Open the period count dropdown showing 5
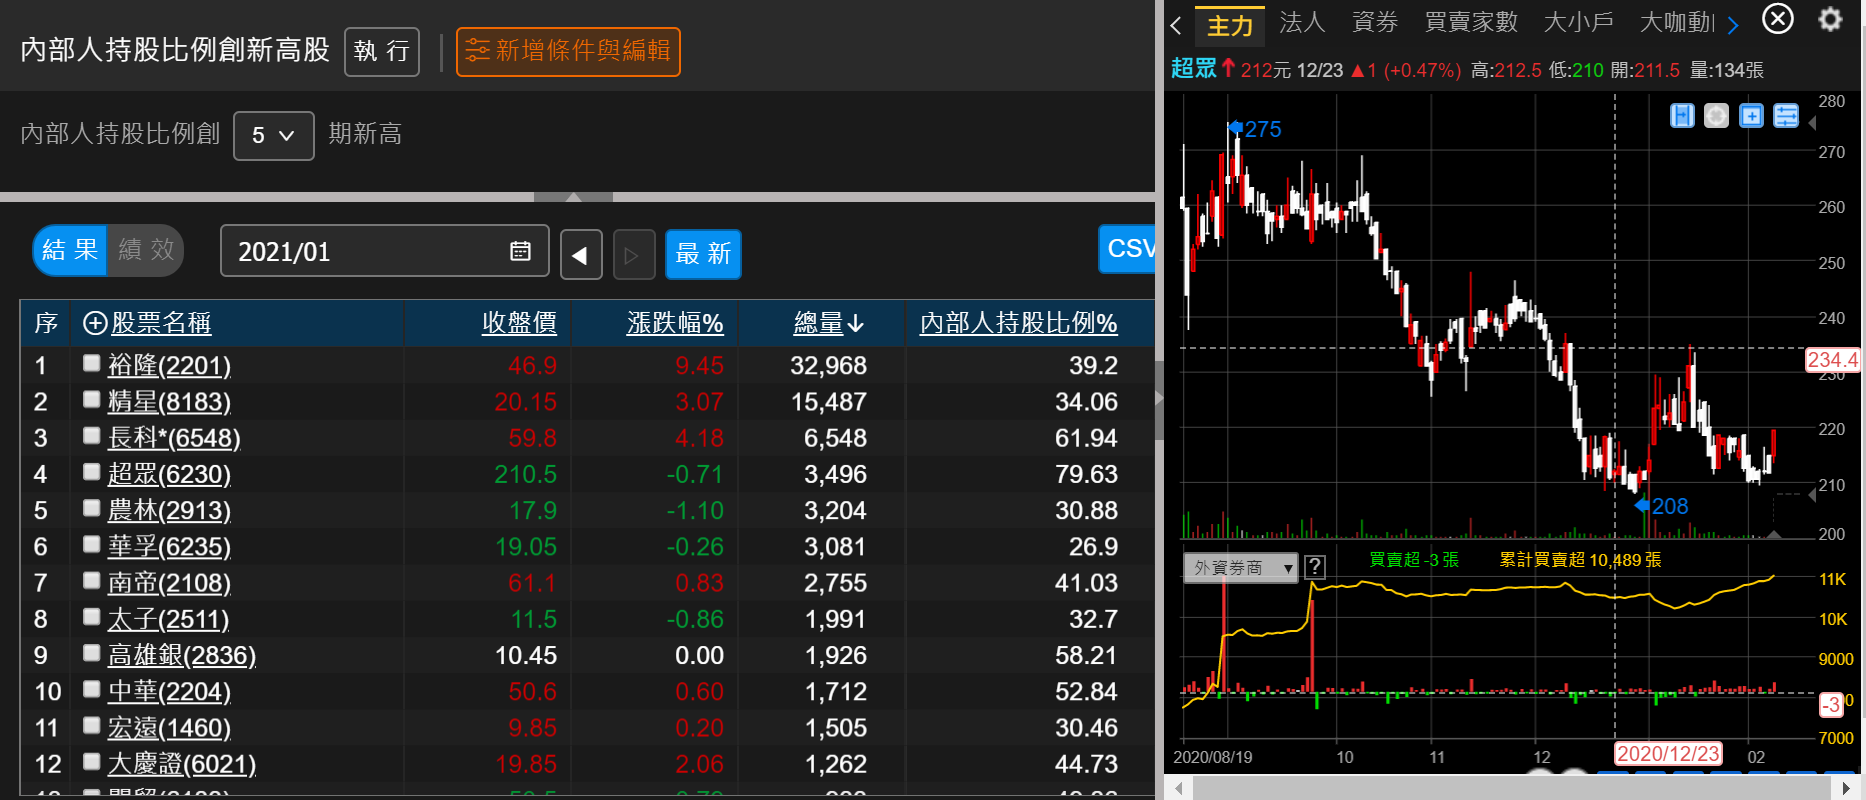Screen dimensions: 1866x800 click(x=273, y=135)
